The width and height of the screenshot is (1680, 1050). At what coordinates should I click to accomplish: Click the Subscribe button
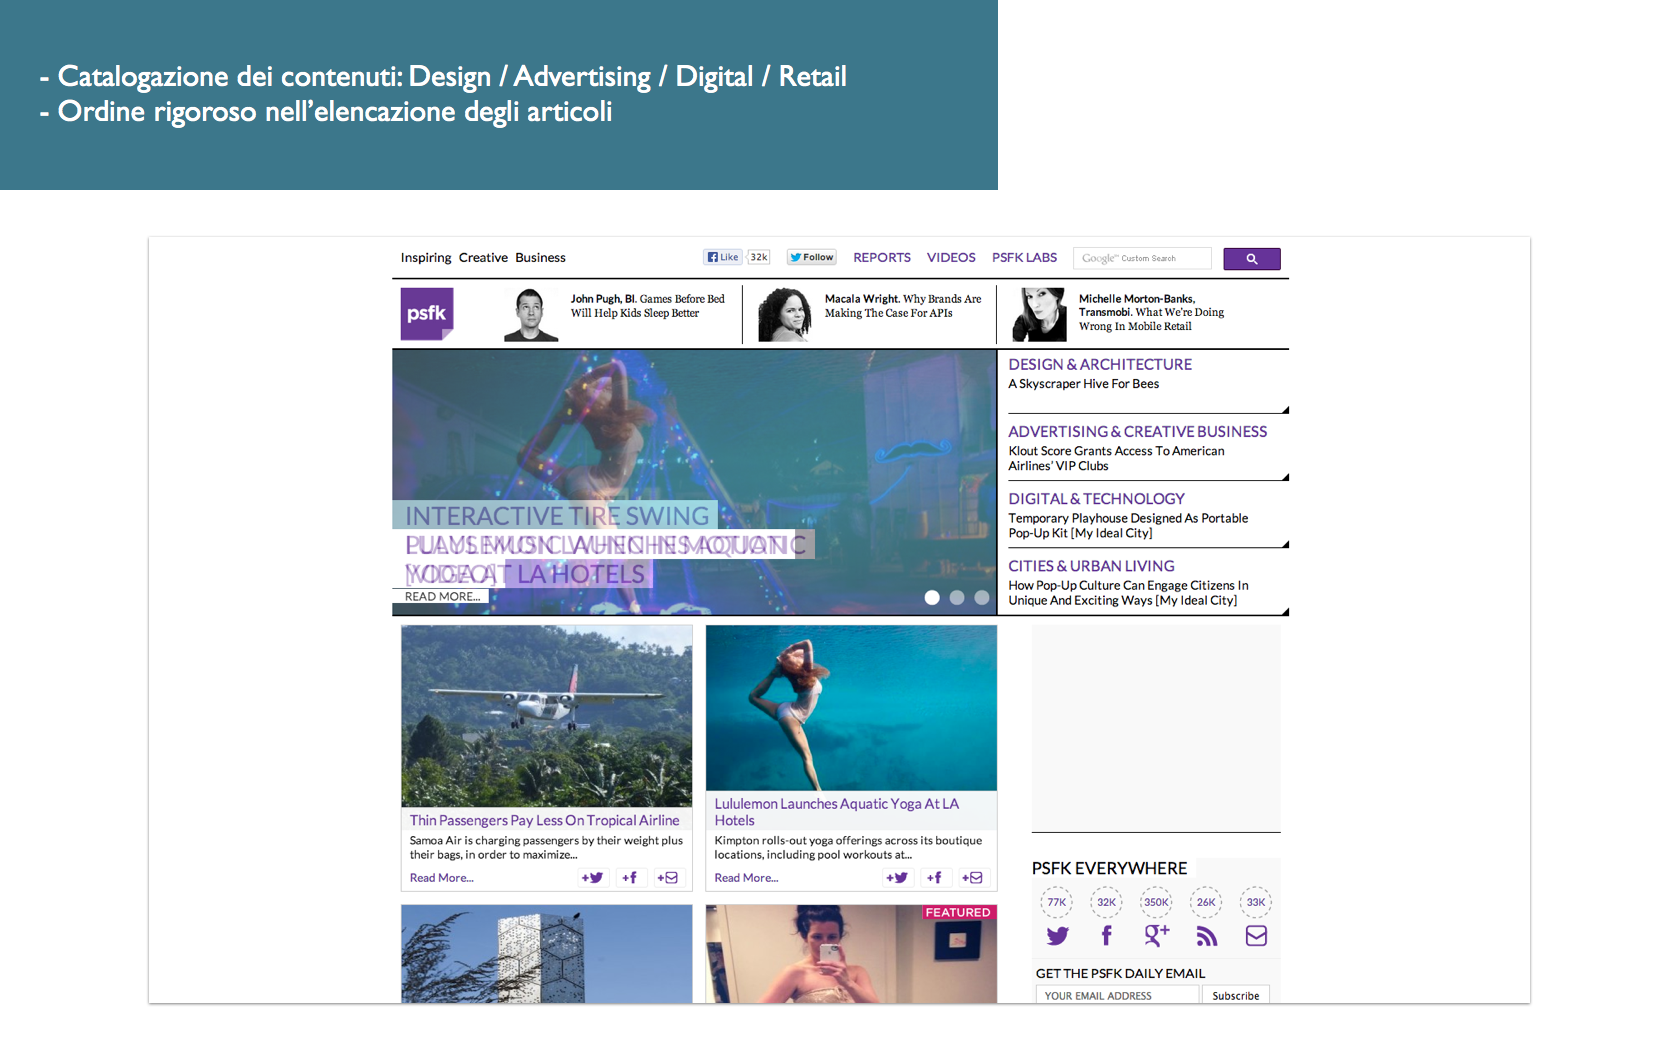1236,996
